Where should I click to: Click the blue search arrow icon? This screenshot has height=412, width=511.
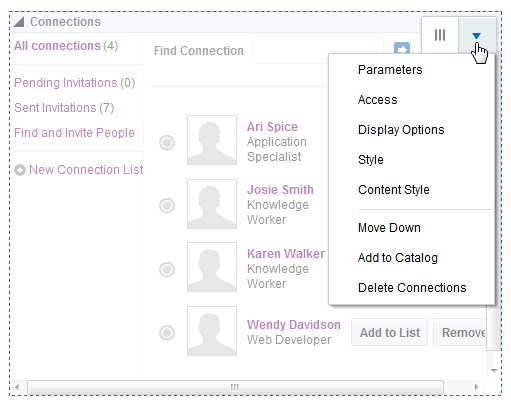(402, 49)
